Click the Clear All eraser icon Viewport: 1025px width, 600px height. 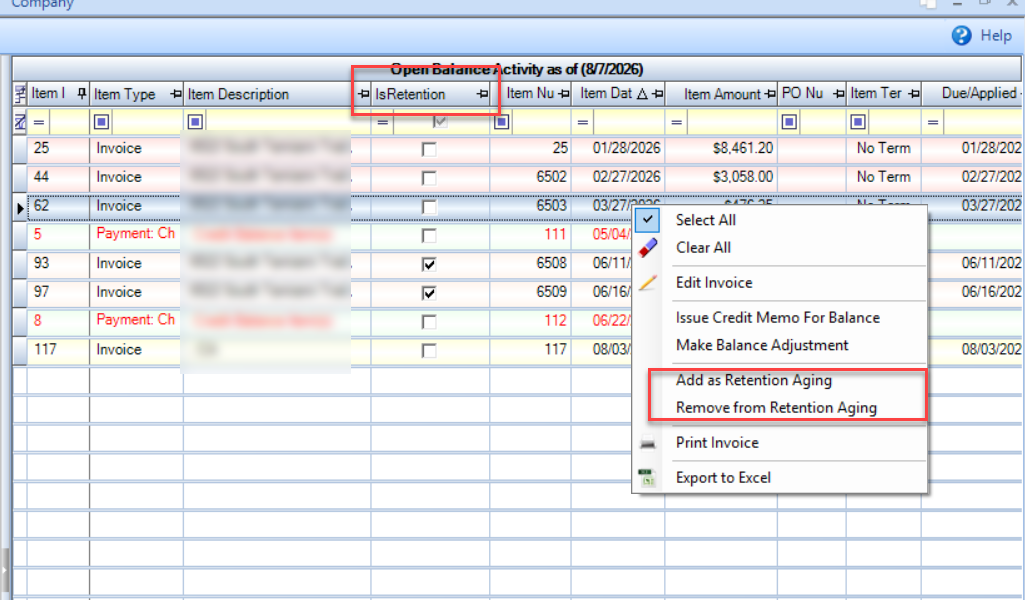tap(647, 248)
